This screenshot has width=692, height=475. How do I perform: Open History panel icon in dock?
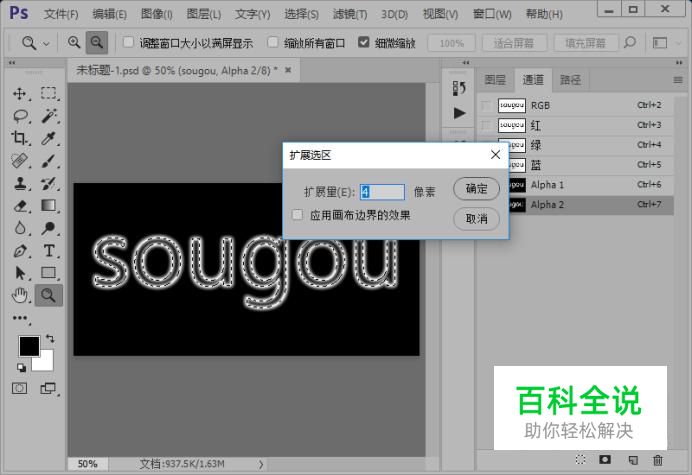459,88
